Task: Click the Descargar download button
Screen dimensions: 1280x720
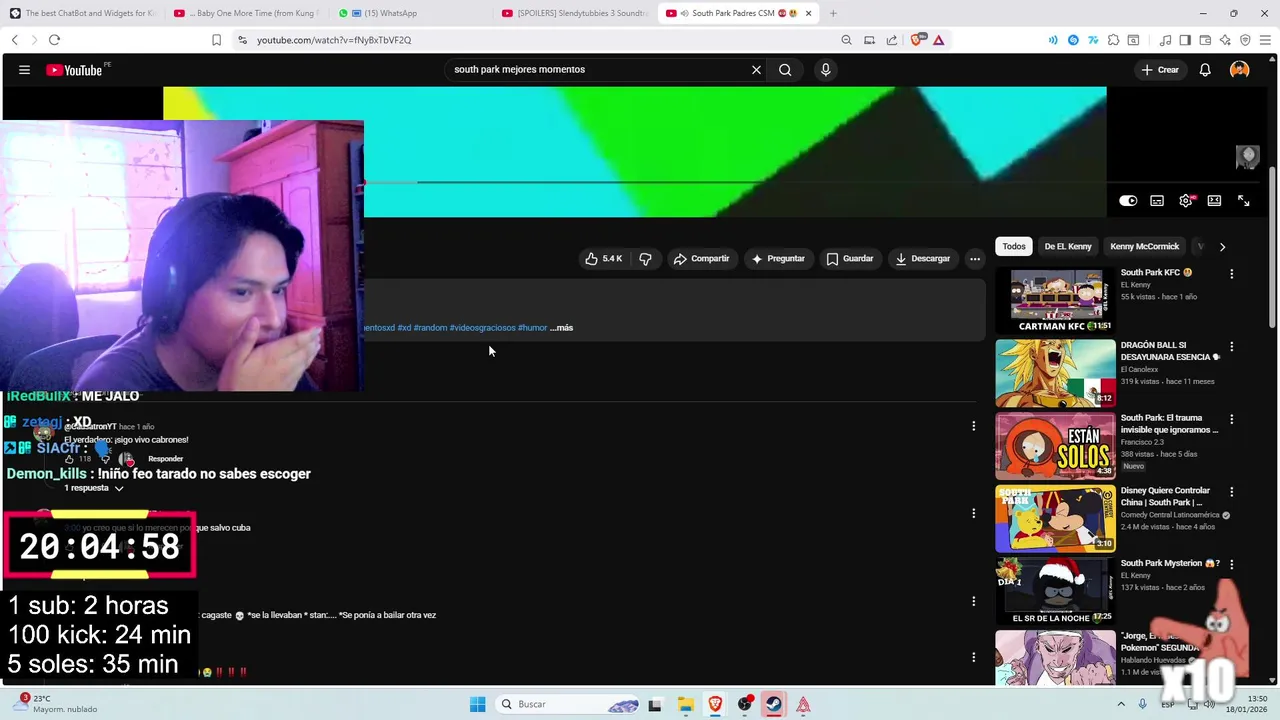Action: [x=922, y=259]
